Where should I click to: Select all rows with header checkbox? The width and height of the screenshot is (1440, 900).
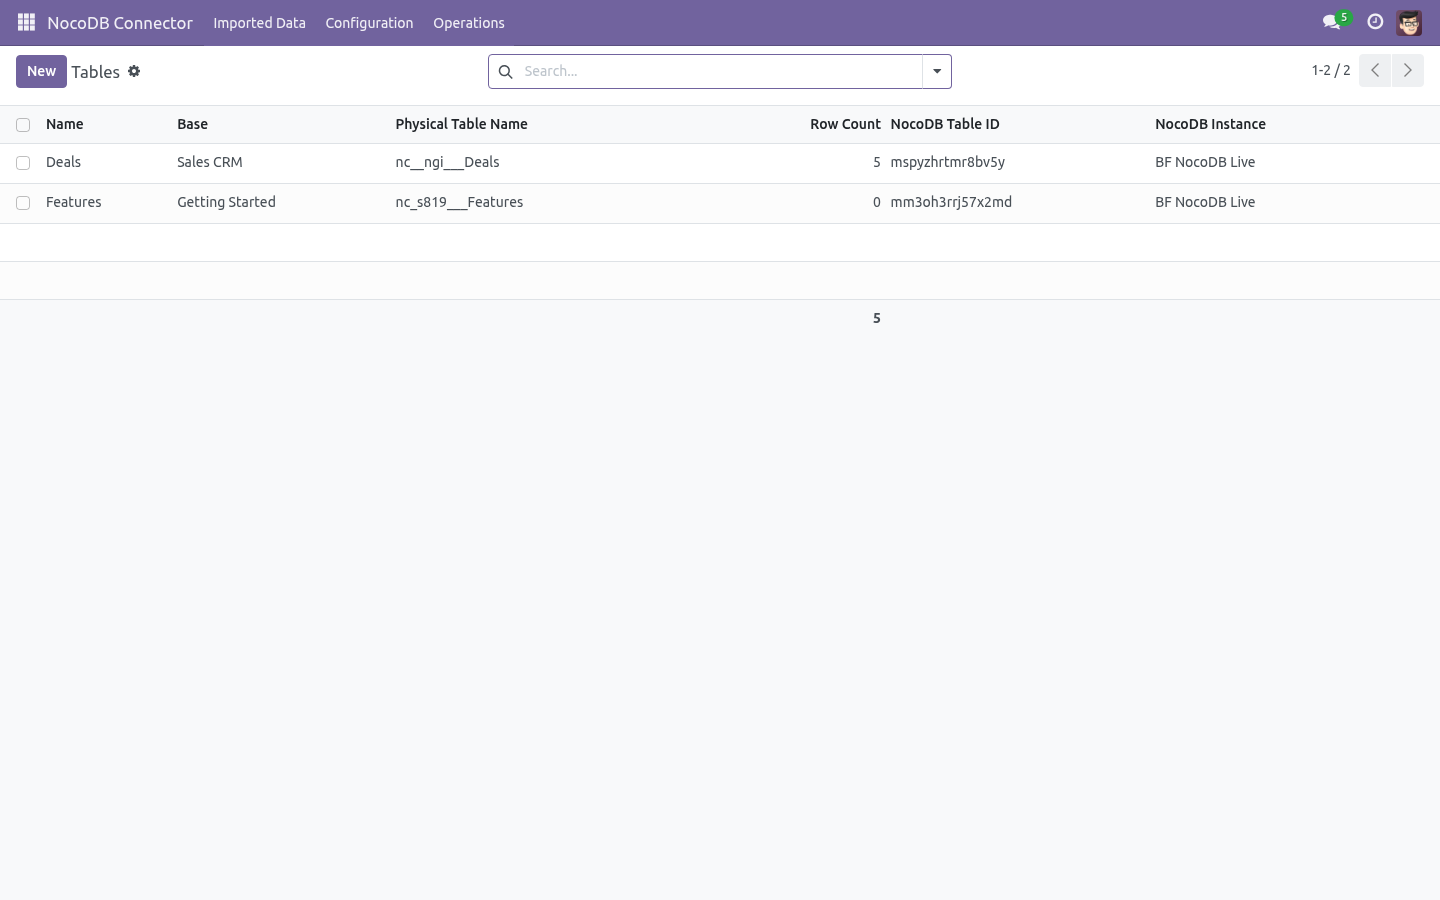point(23,125)
